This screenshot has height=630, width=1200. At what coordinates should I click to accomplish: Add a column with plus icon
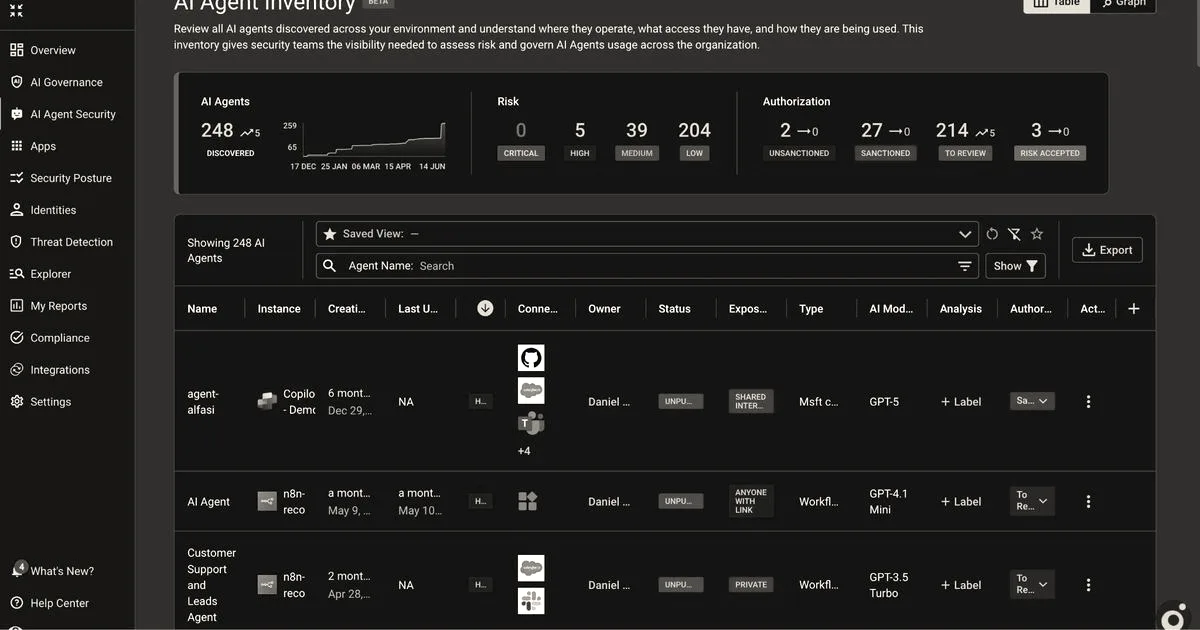(1134, 308)
